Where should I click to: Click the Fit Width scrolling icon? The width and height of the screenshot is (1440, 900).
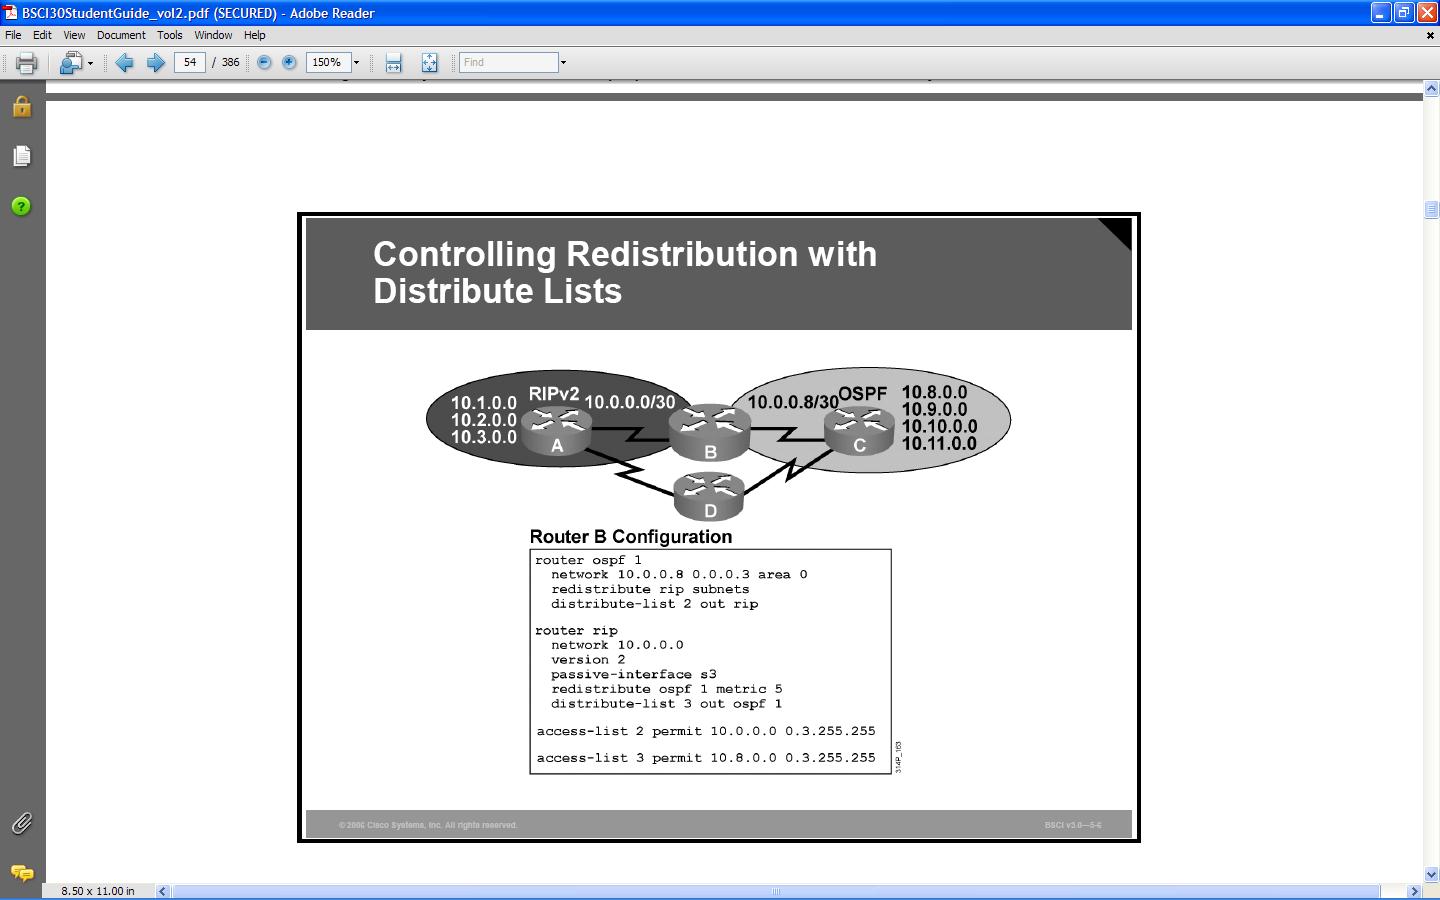click(x=393, y=63)
